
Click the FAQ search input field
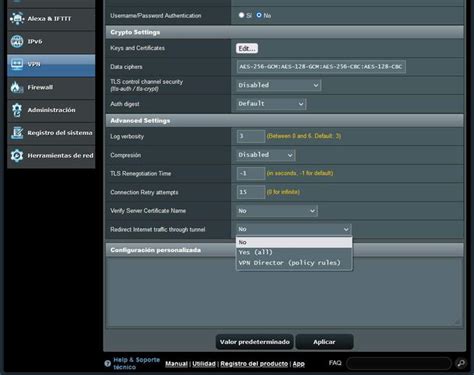pyautogui.click(x=399, y=363)
